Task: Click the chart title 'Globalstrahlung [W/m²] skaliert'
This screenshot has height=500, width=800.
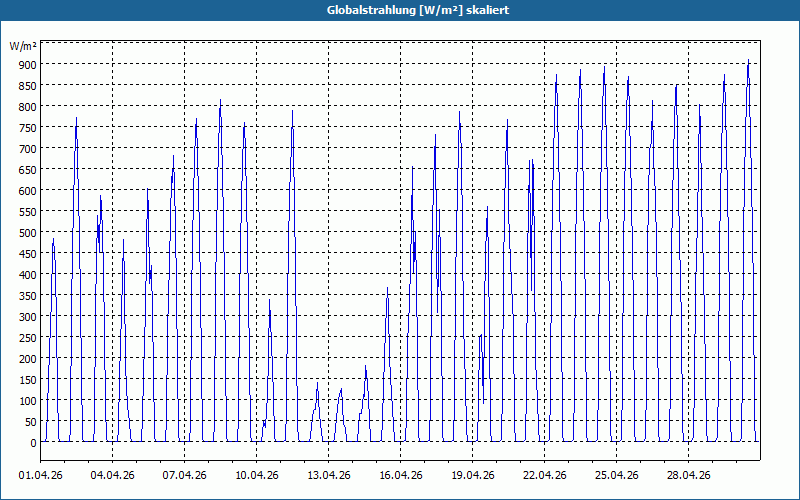Action: 418,10
